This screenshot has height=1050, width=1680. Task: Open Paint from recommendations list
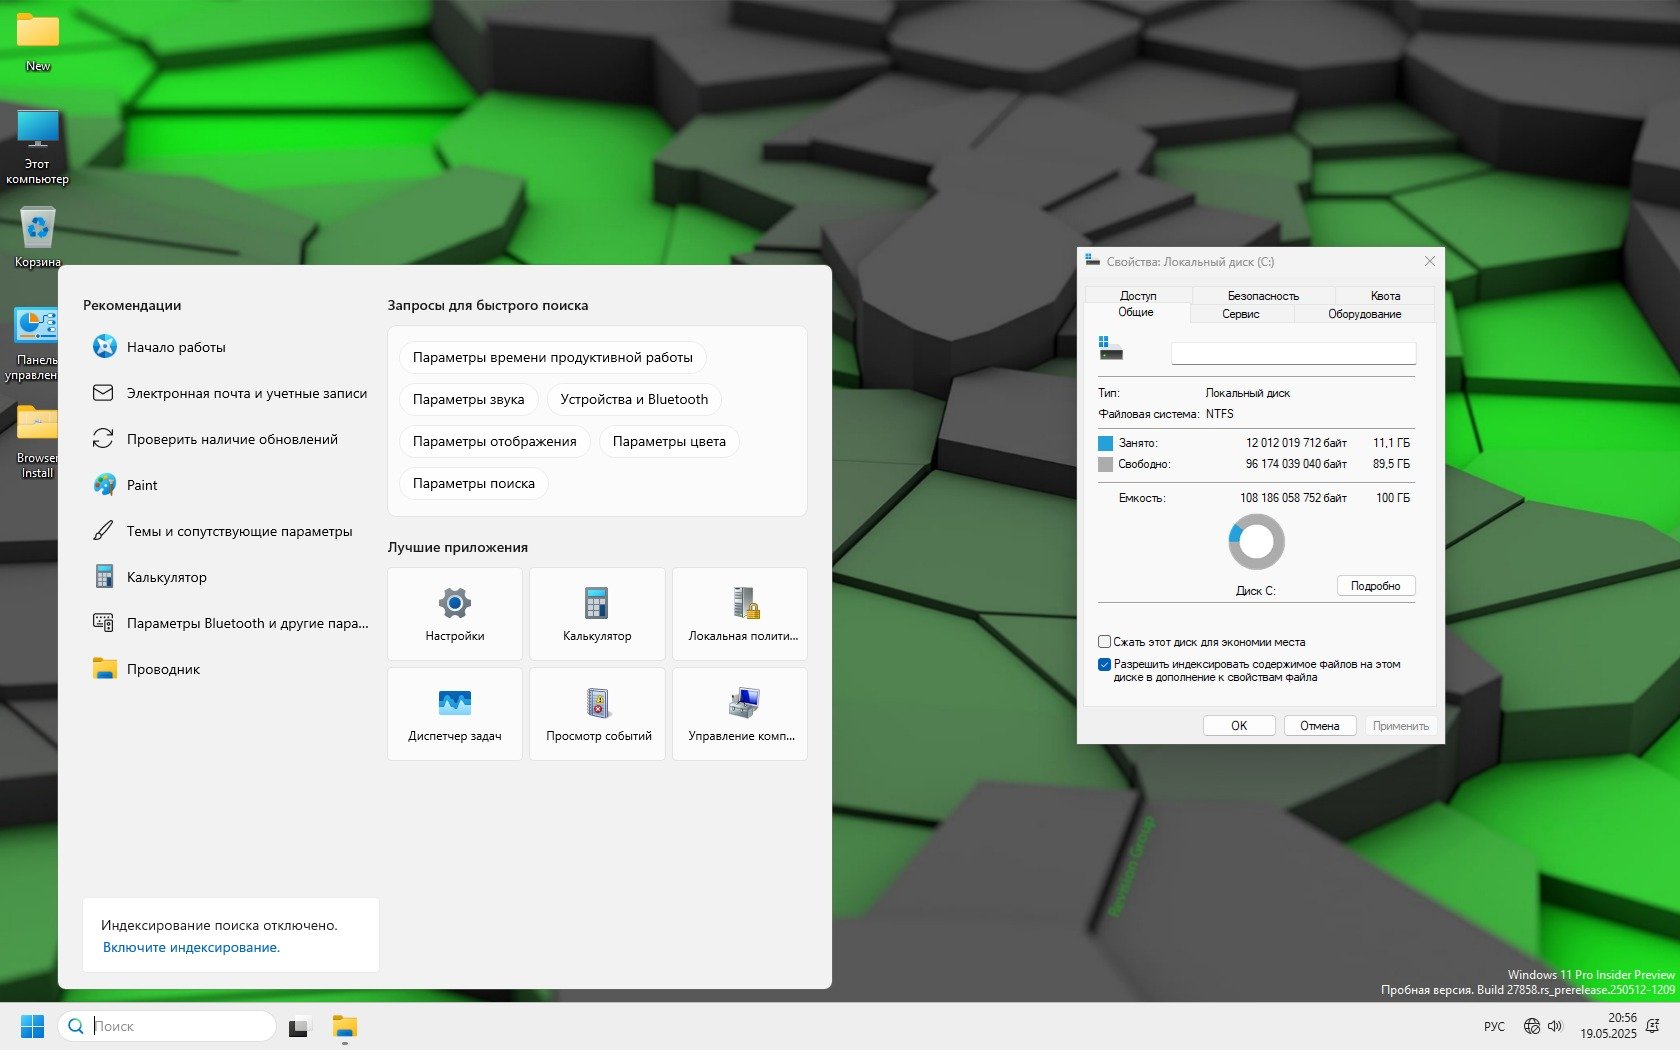point(142,485)
